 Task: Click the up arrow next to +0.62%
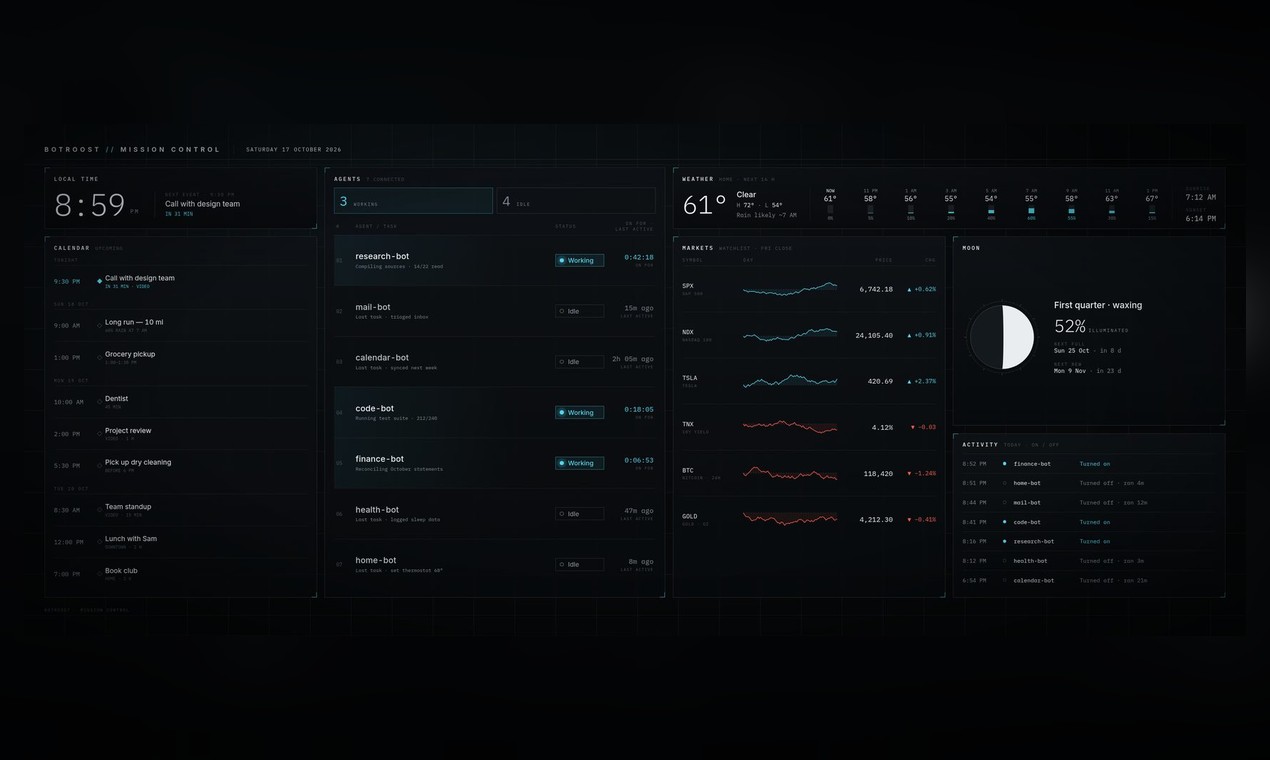(910, 289)
